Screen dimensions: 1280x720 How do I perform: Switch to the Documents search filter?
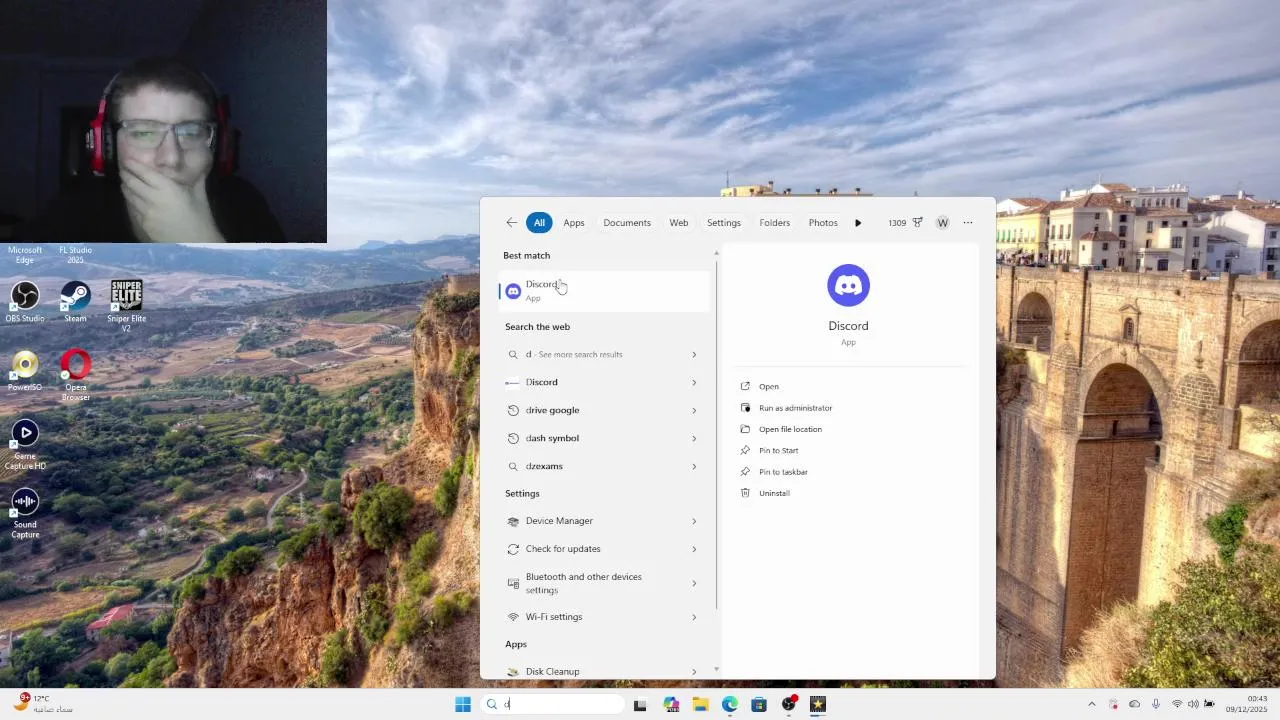[627, 222]
